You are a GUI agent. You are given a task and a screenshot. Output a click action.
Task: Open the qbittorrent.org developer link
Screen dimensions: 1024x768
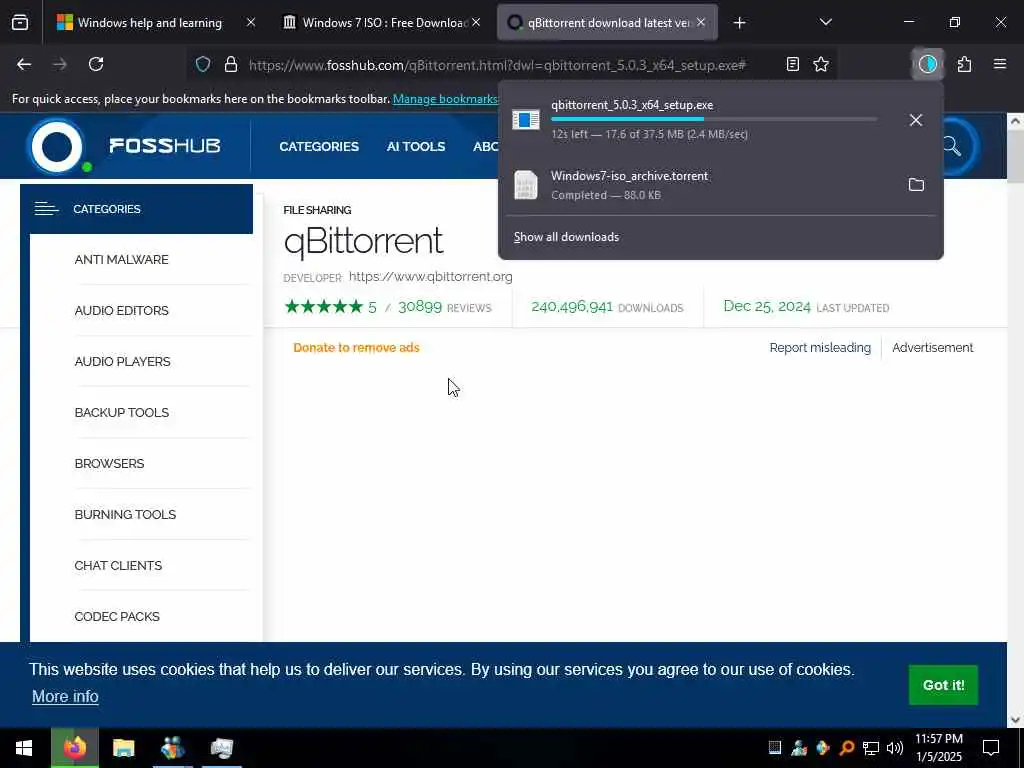point(430,276)
